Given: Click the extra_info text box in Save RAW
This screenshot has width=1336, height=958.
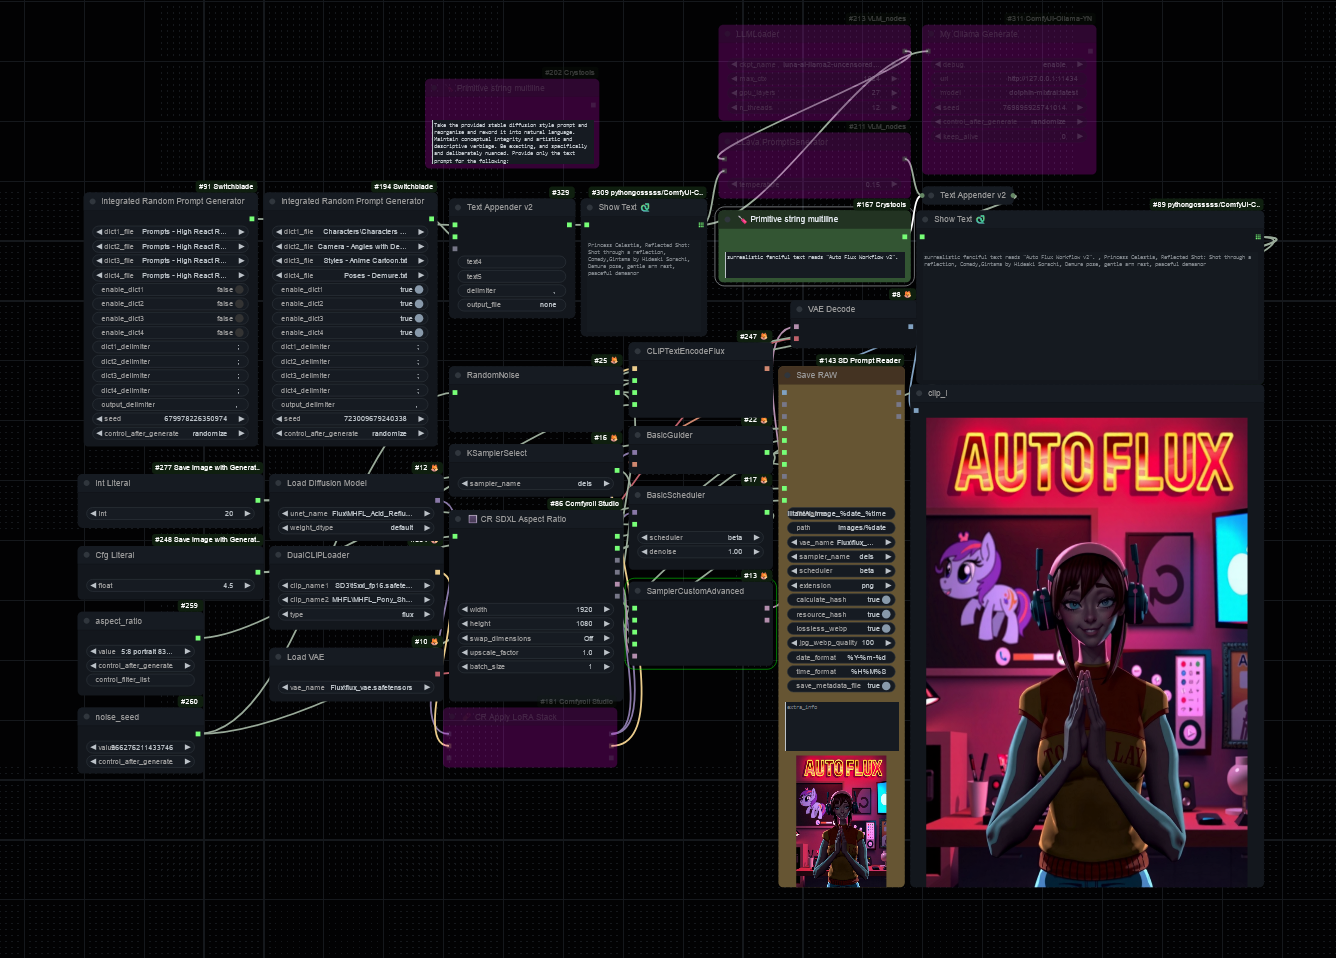Looking at the screenshot, I should click(x=841, y=726).
